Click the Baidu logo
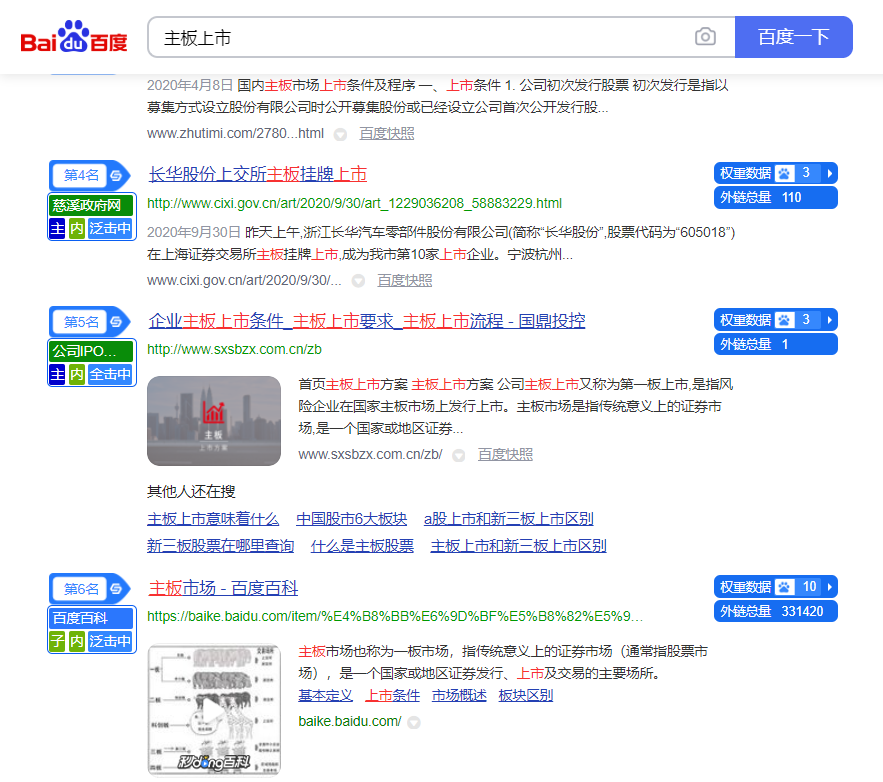The image size is (883, 782). [x=74, y=37]
